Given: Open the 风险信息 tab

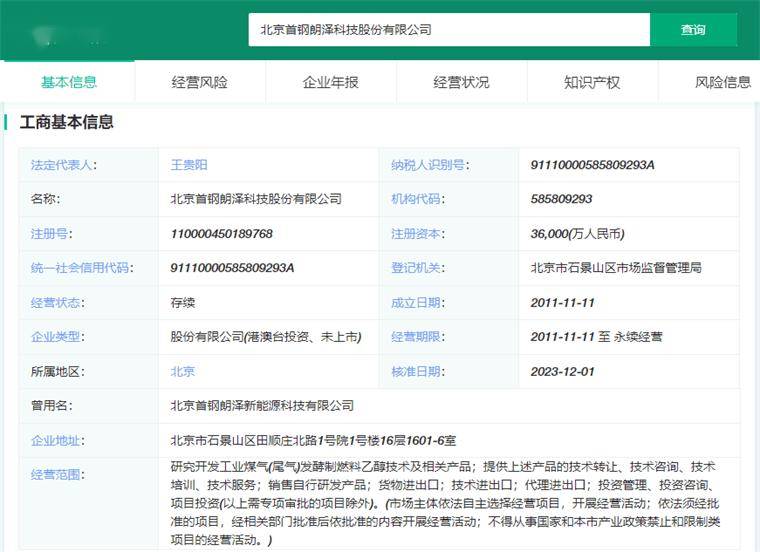Looking at the screenshot, I should [722, 82].
